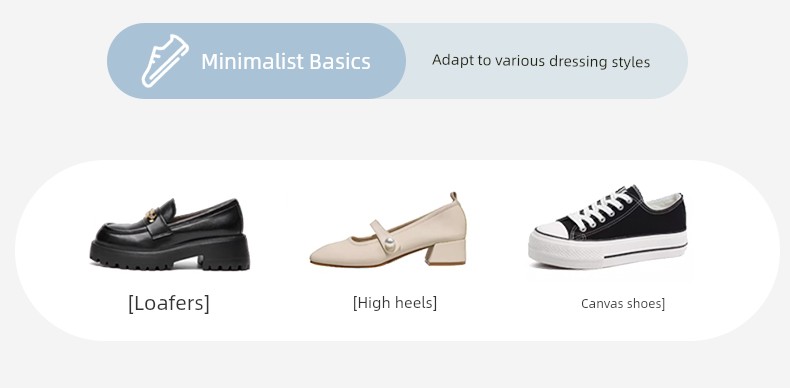Click the gold buckle on the loafer
The height and width of the screenshot is (388, 790).
pos(151,216)
